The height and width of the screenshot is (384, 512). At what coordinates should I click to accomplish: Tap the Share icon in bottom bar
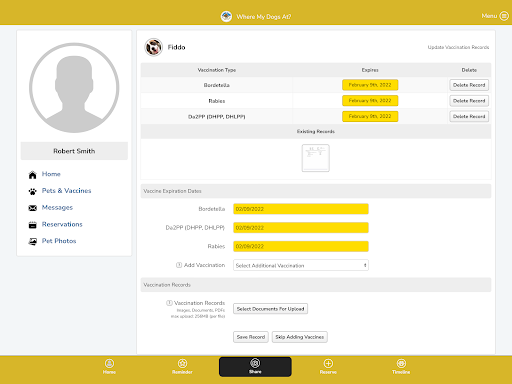pos(255,363)
